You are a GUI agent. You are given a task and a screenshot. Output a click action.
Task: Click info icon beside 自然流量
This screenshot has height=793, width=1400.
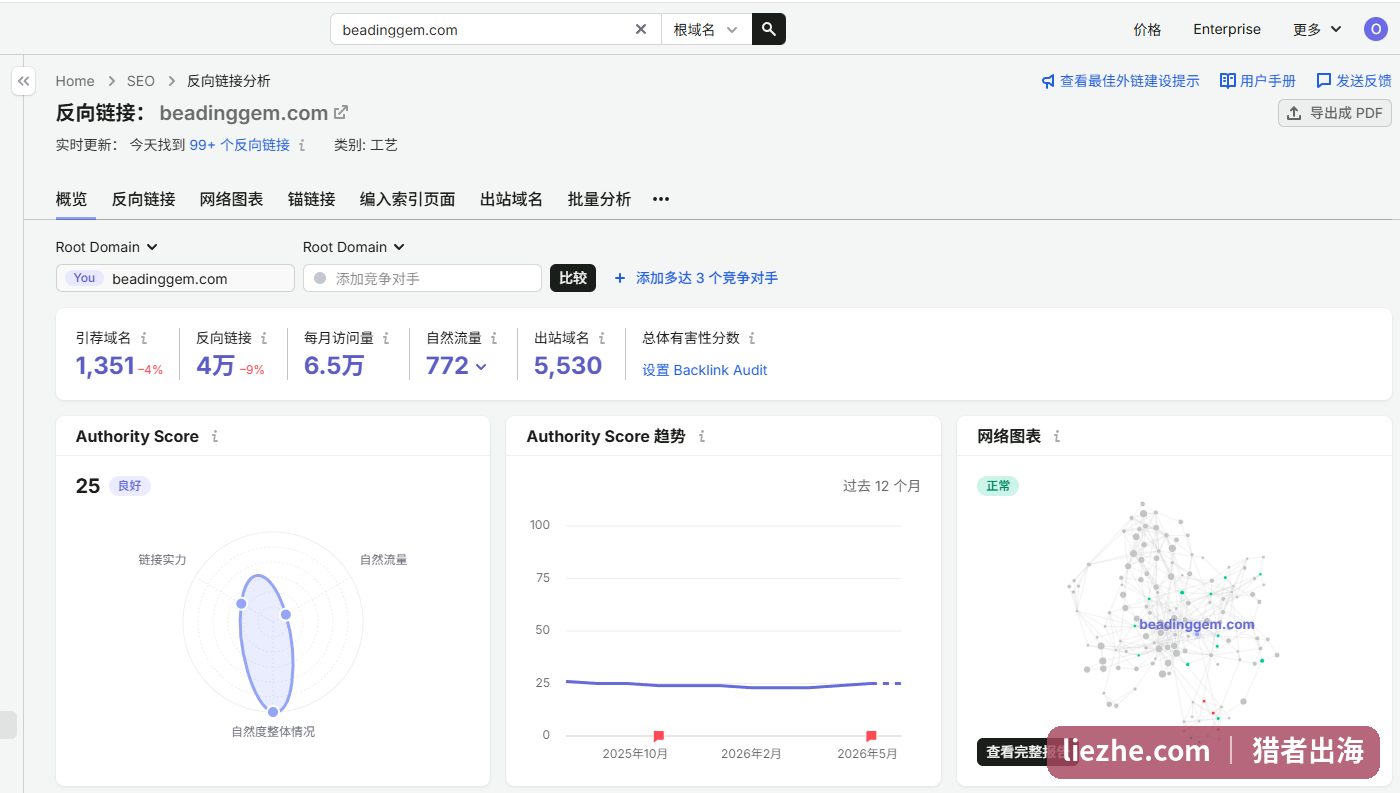494,338
